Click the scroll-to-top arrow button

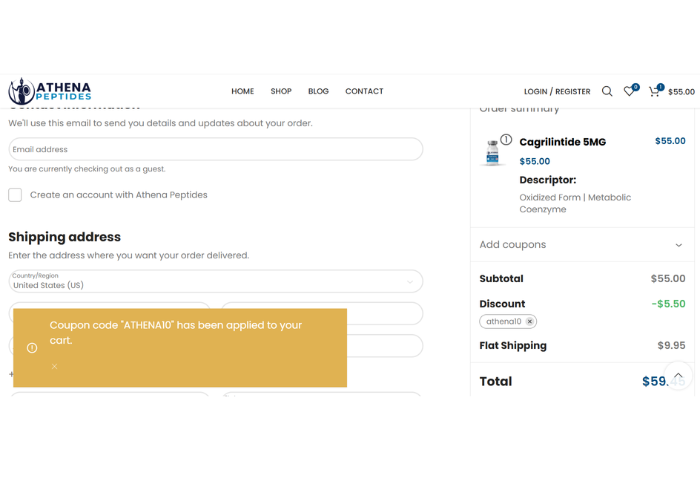[x=678, y=375]
